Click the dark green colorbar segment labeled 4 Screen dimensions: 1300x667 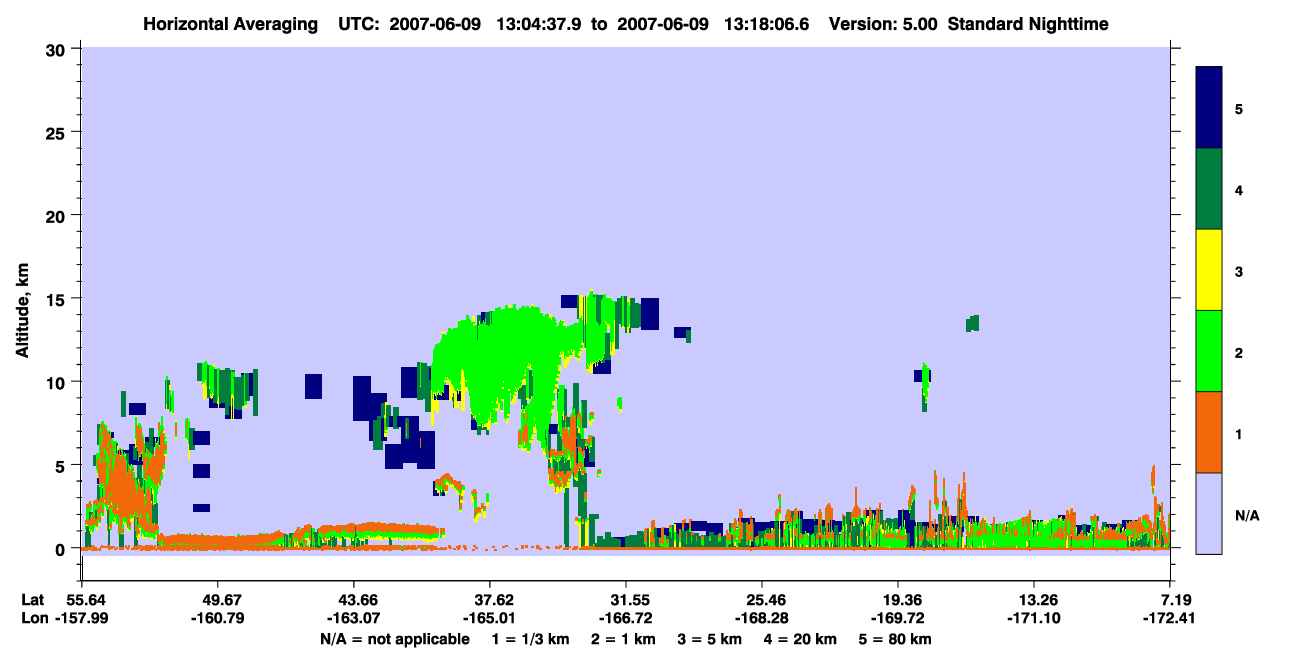1209,189
